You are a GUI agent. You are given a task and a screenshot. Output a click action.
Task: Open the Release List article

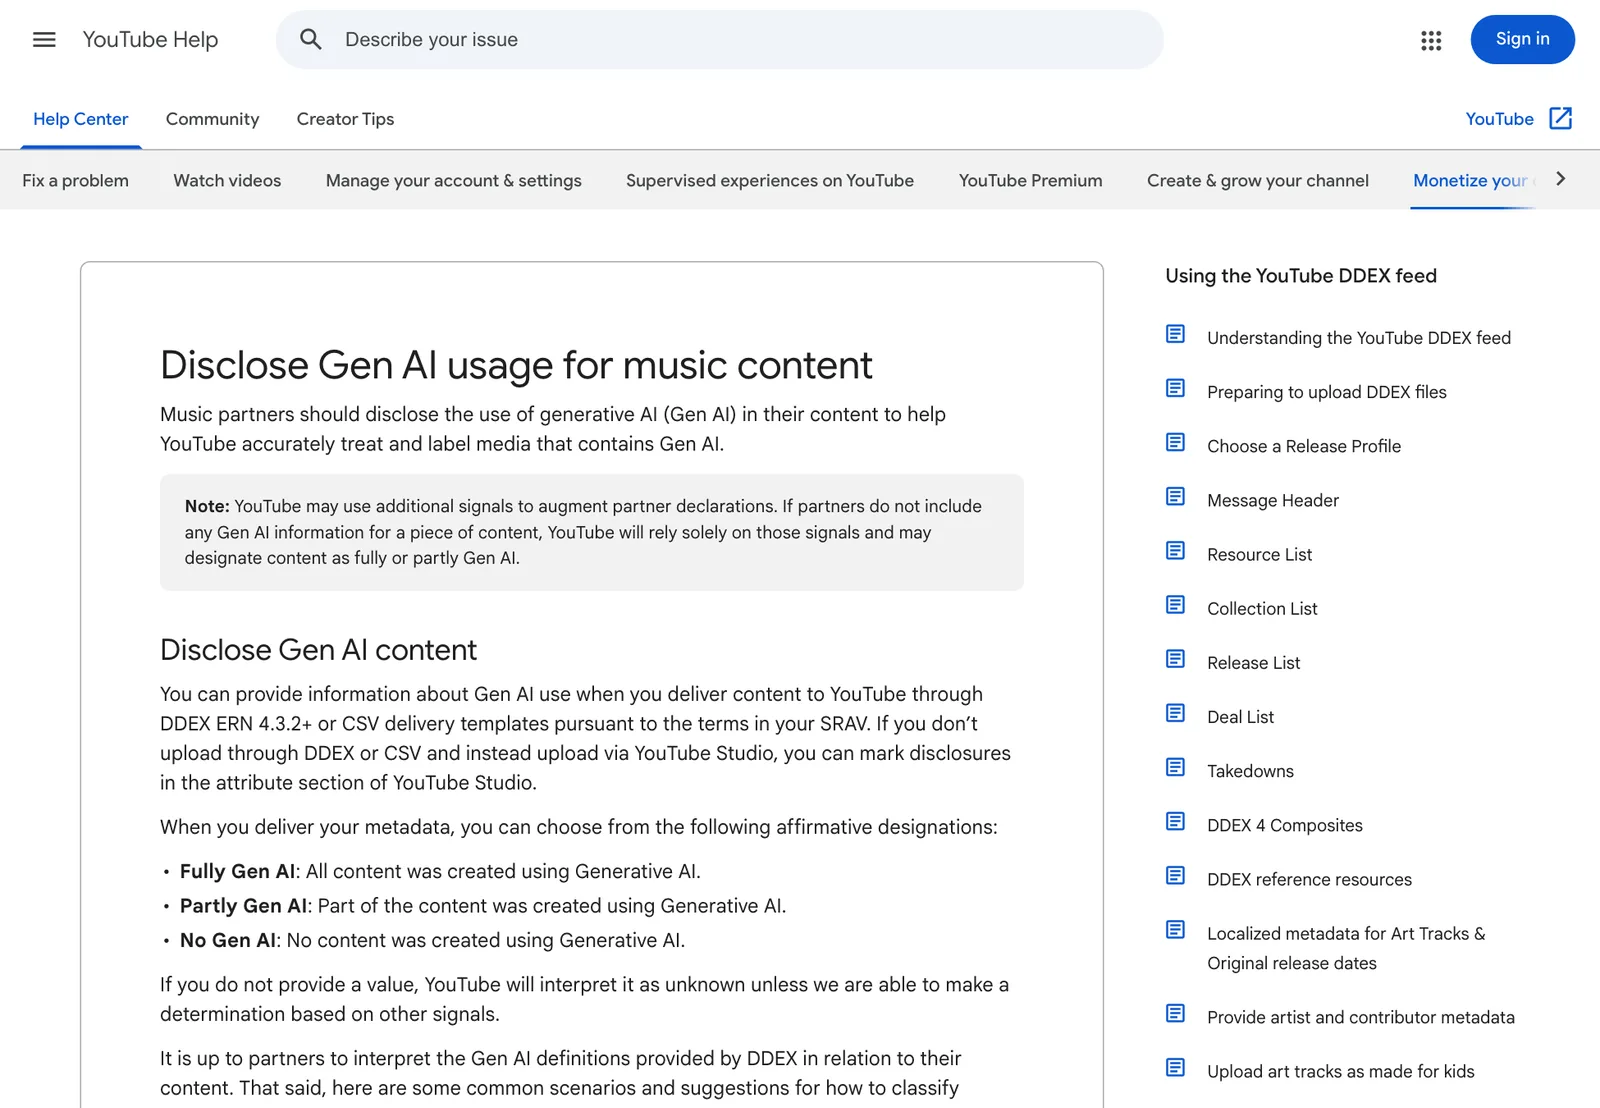click(x=1253, y=662)
